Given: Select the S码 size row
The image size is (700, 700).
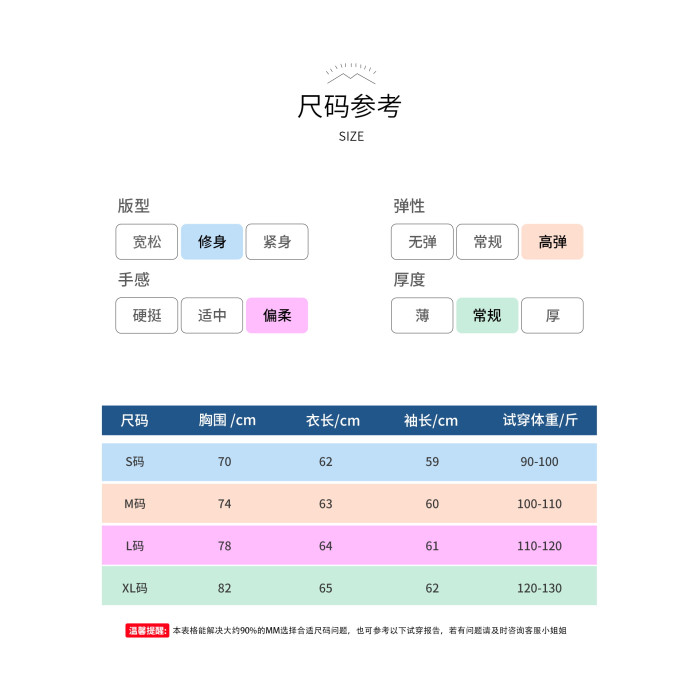Looking at the screenshot, I should tap(134, 462).
